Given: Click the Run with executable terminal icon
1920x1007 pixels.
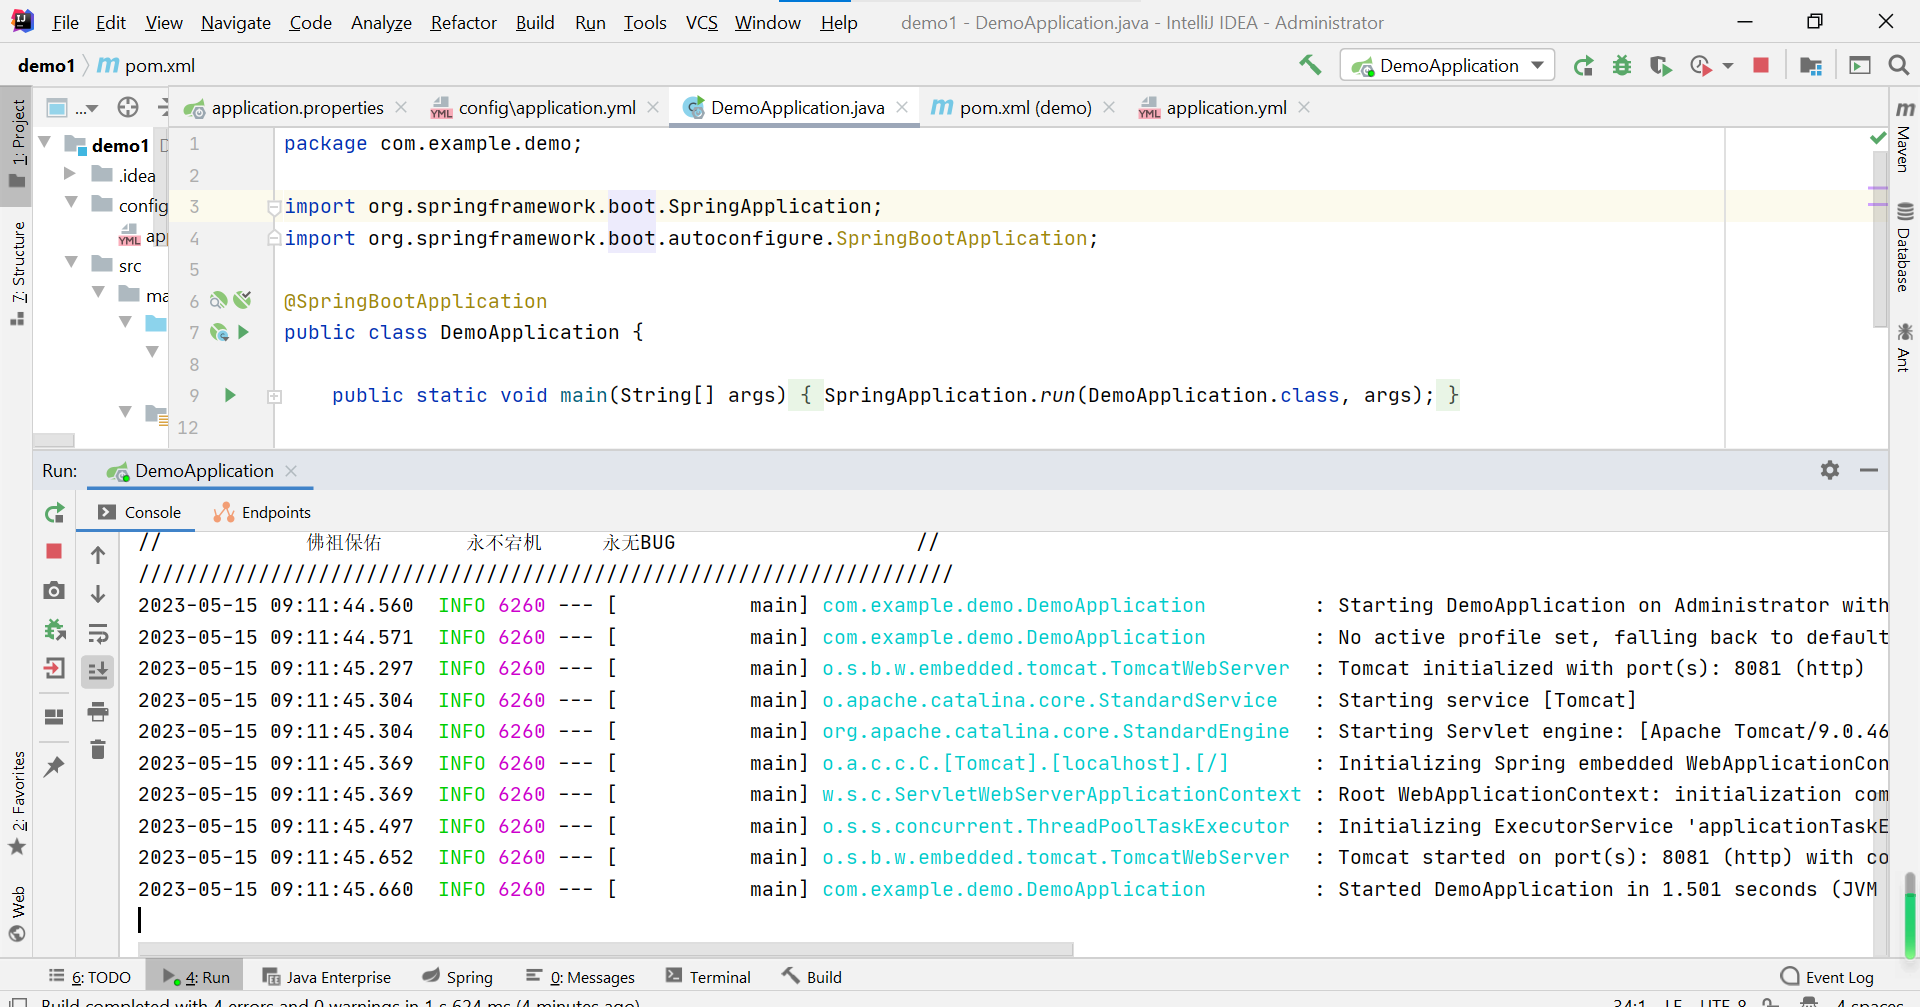Looking at the screenshot, I should 1859,66.
